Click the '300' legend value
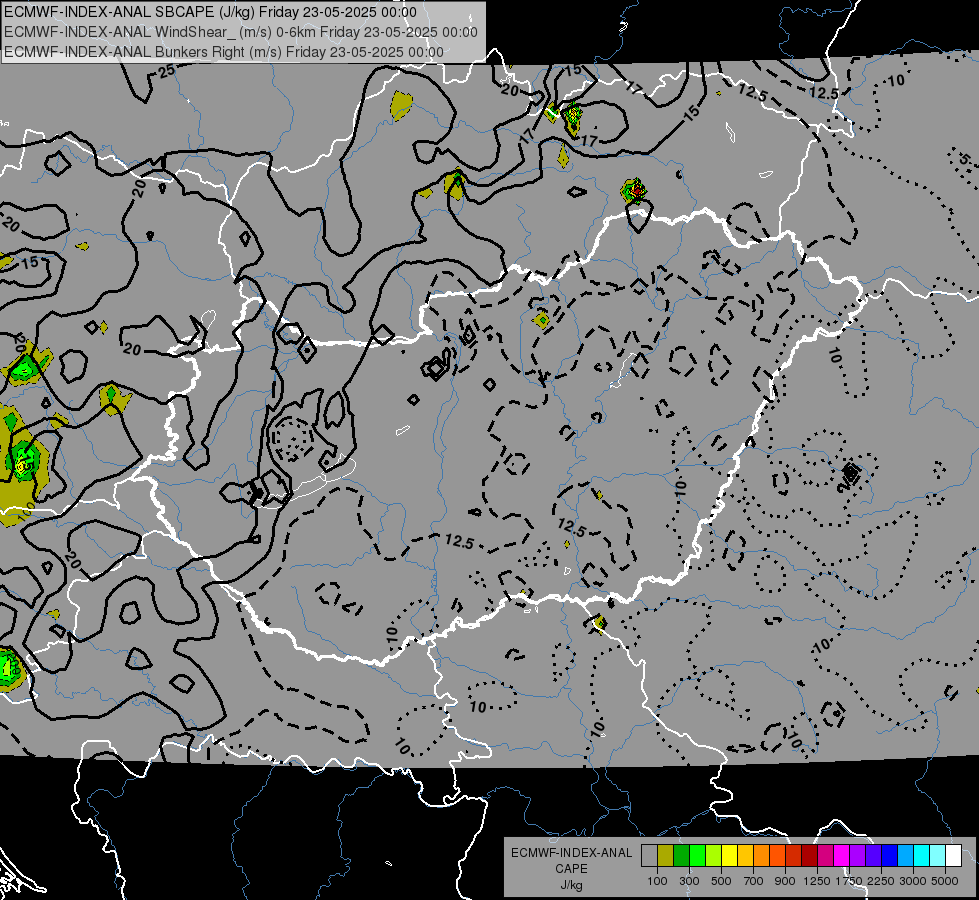 689,881
